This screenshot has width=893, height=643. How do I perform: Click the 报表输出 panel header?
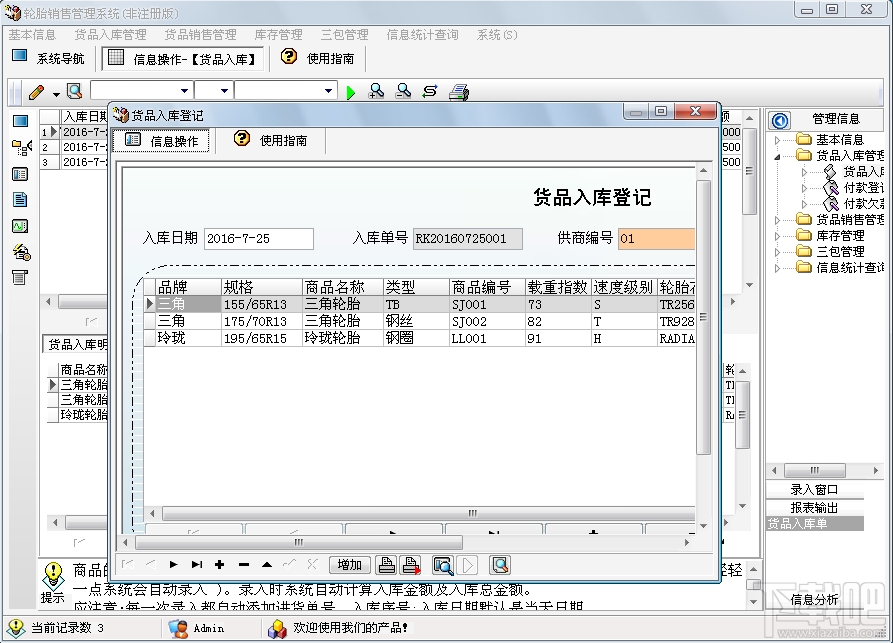[x=814, y=507]
